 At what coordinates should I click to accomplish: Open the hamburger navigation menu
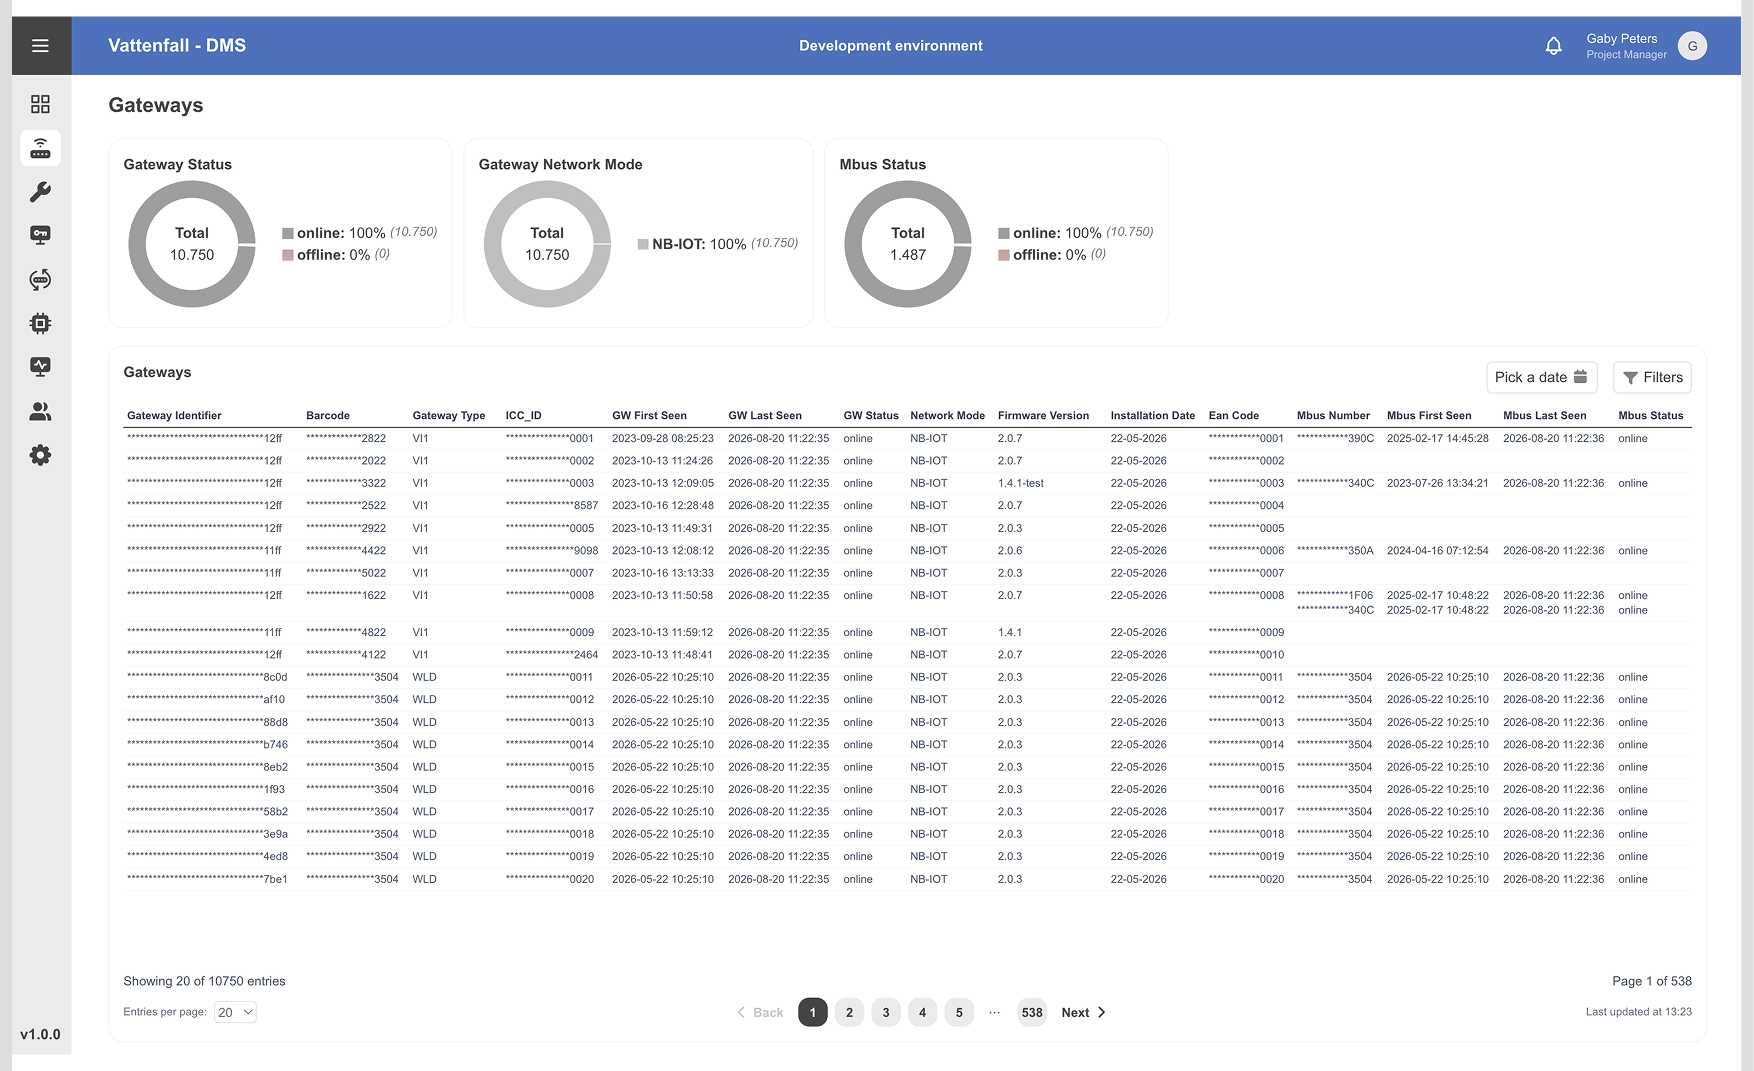[40, 46]
